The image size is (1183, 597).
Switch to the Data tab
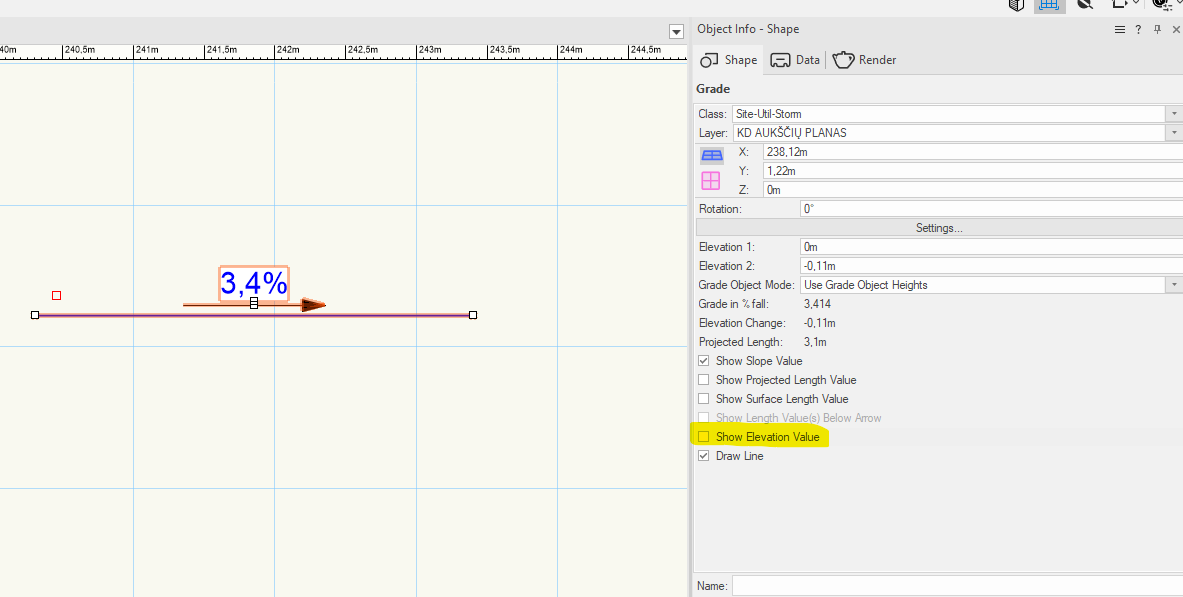[795, 60]
